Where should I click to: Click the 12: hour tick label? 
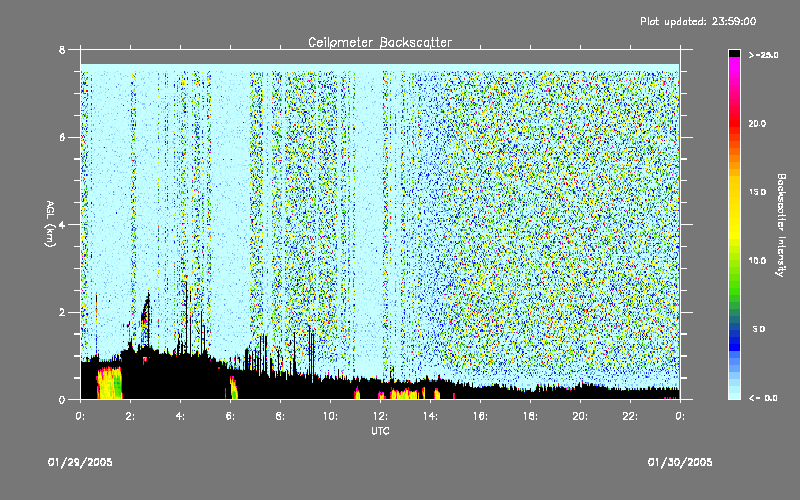tap(380, 416)
